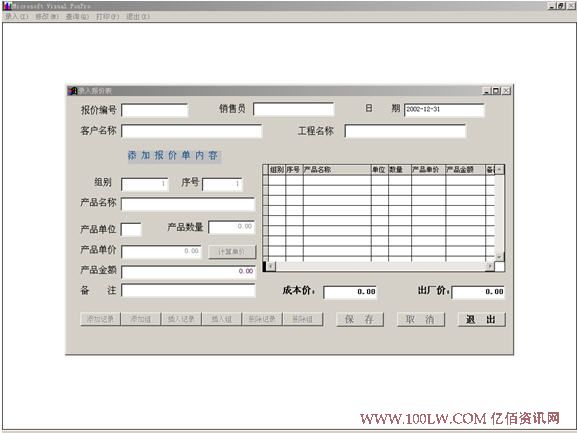
Task: Click the 保存 save button
Action: click(x=360, y=319)
